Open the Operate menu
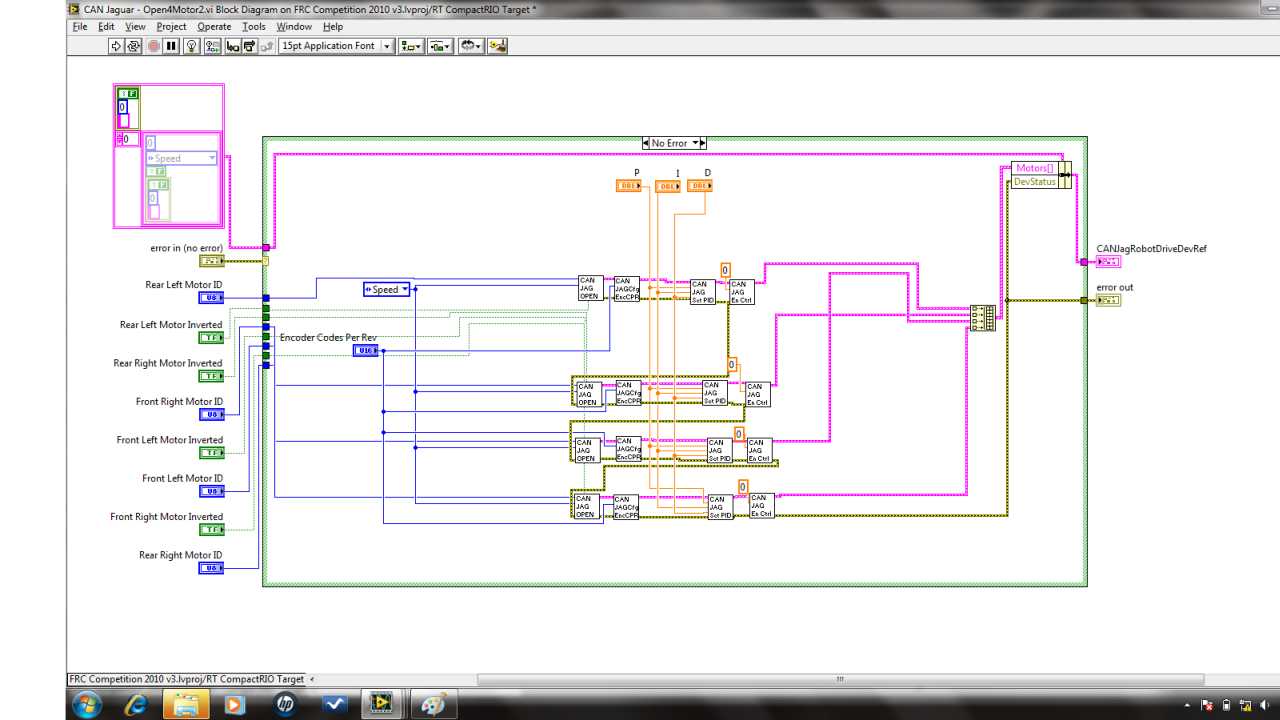Screen dimensions: 1280x720 pos(214,27)
